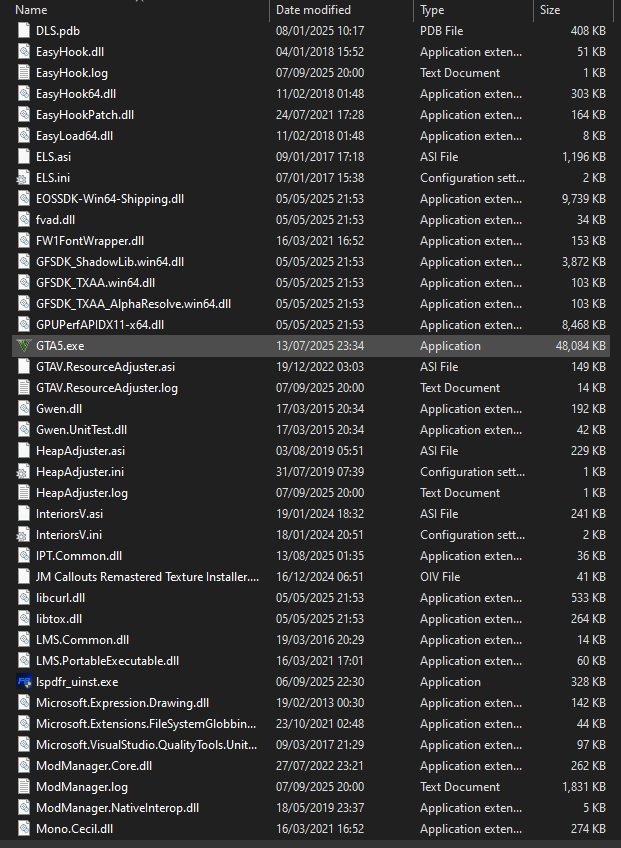
Task: Sort files by the Name column header
Action: pyautogui.click(x=32, y=9)
